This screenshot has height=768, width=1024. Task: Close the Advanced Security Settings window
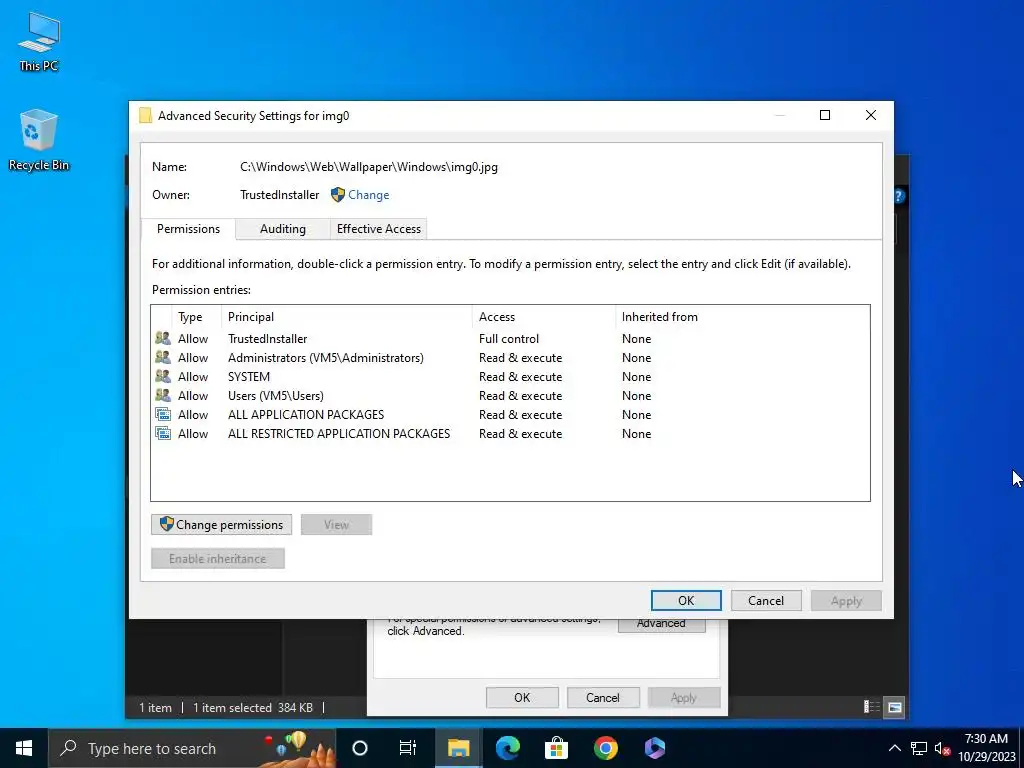(x=871, y=115)
